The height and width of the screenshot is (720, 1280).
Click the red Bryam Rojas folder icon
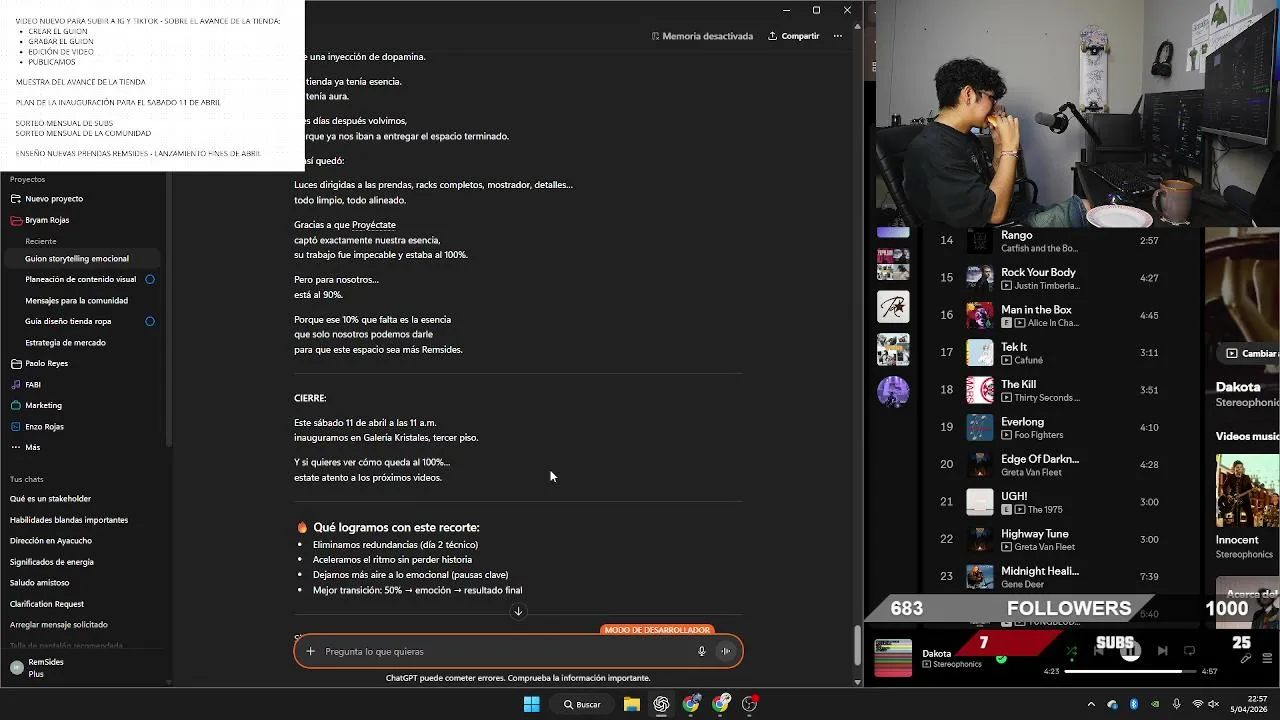(16, 220)
